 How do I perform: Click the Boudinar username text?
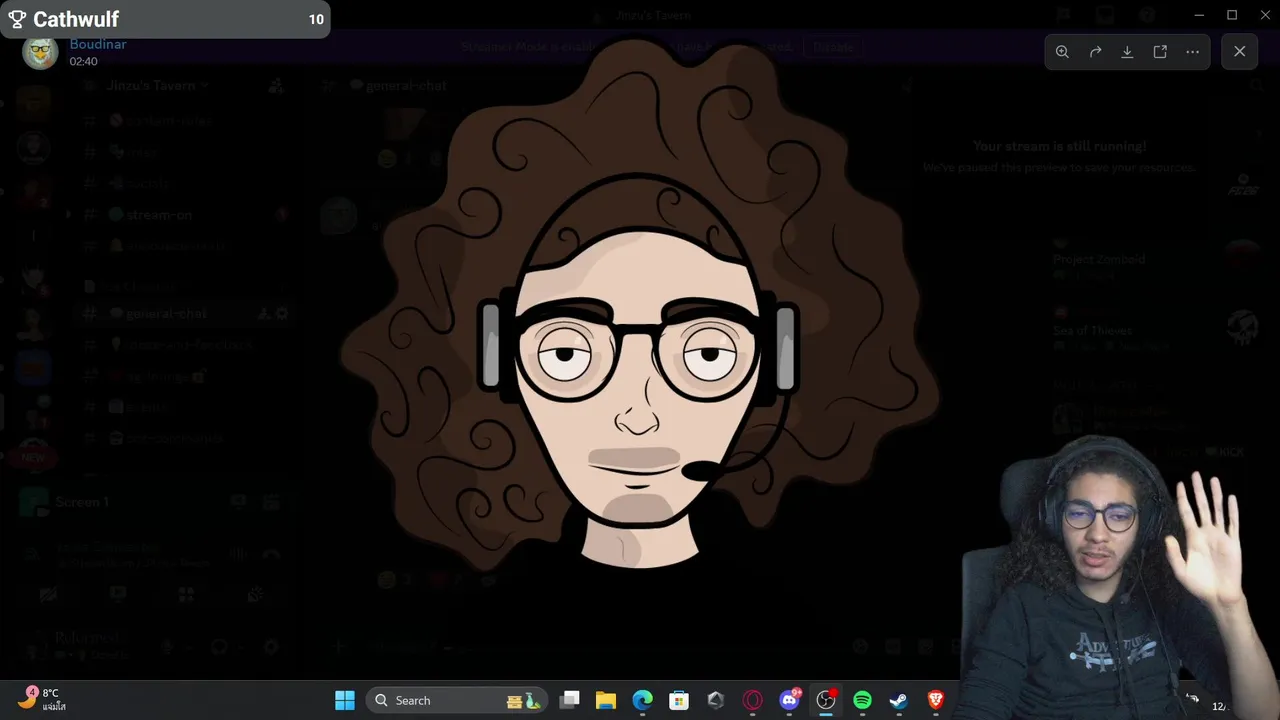tap(98, 44)
